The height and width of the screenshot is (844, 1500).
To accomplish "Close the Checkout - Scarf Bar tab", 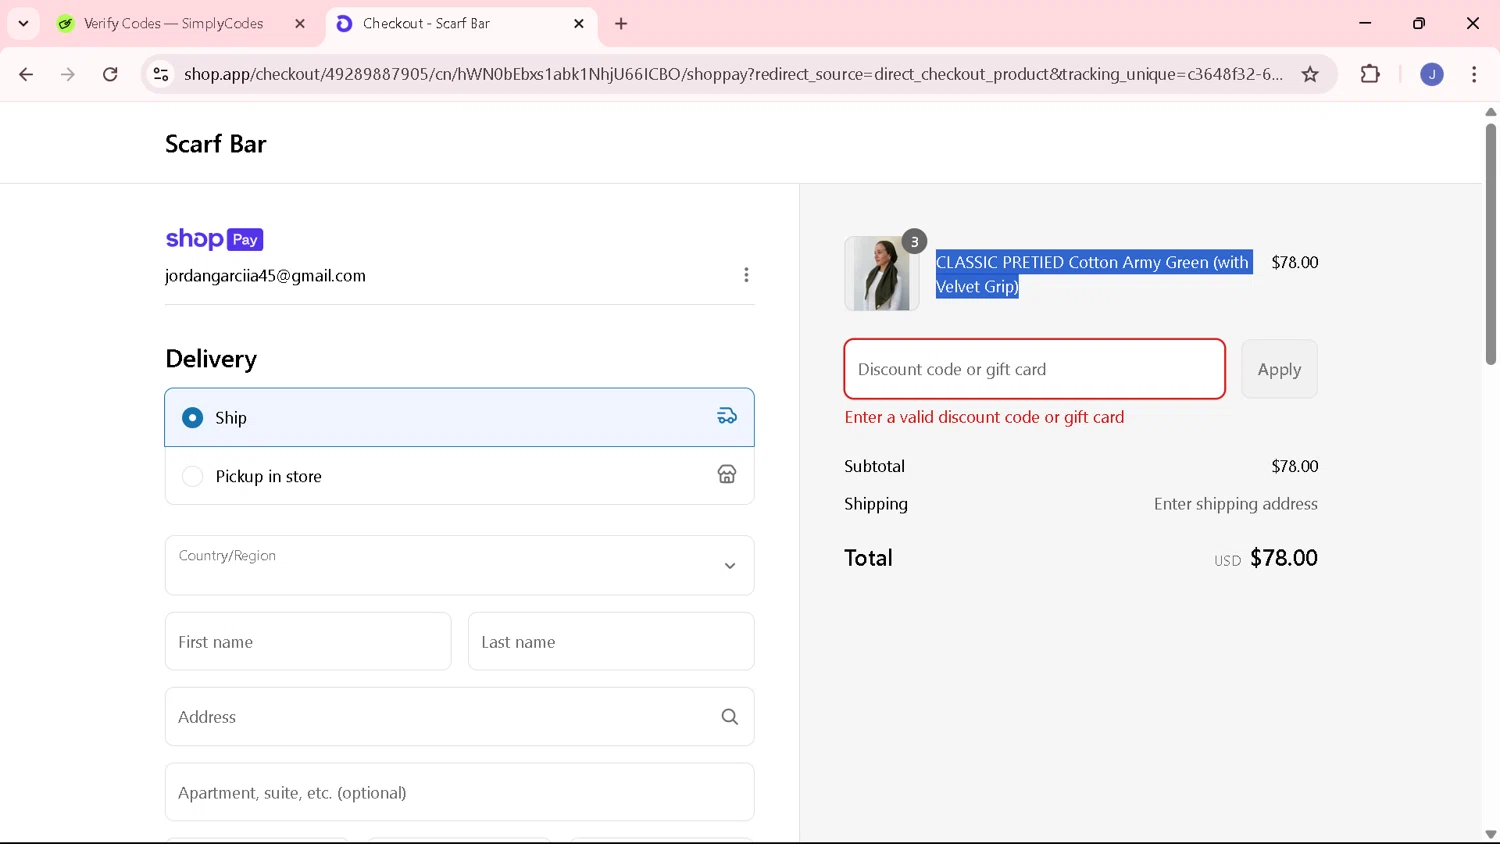I will [x=579, y=23].
